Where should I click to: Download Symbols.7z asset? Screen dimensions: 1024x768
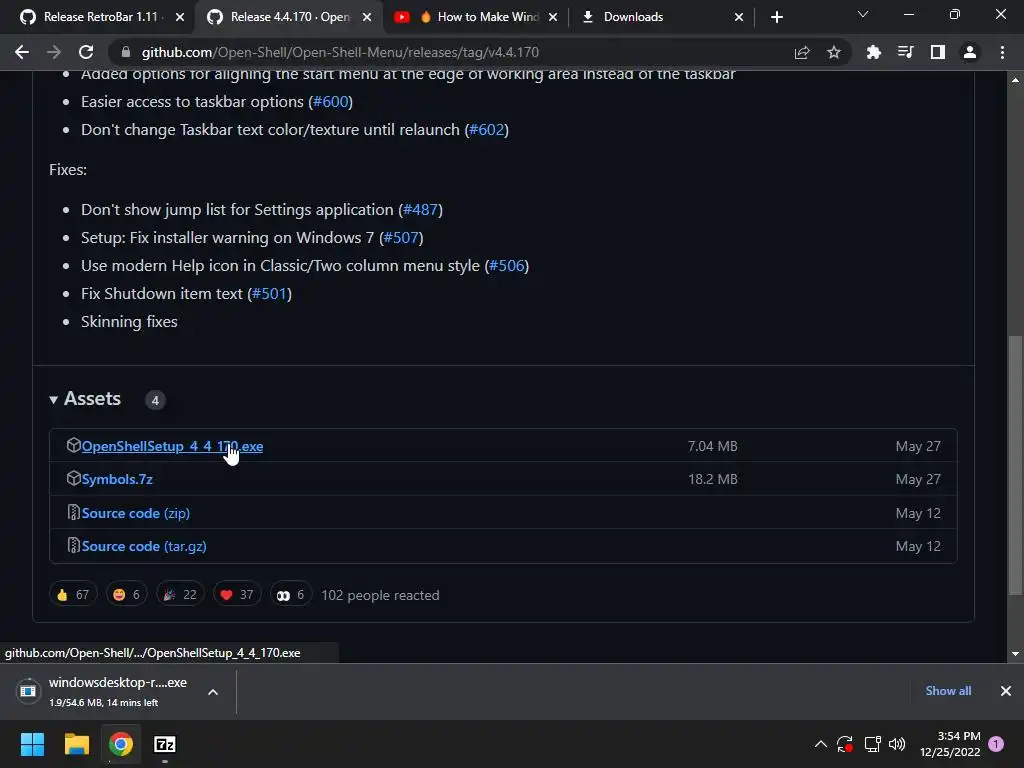tap(117, 479)
